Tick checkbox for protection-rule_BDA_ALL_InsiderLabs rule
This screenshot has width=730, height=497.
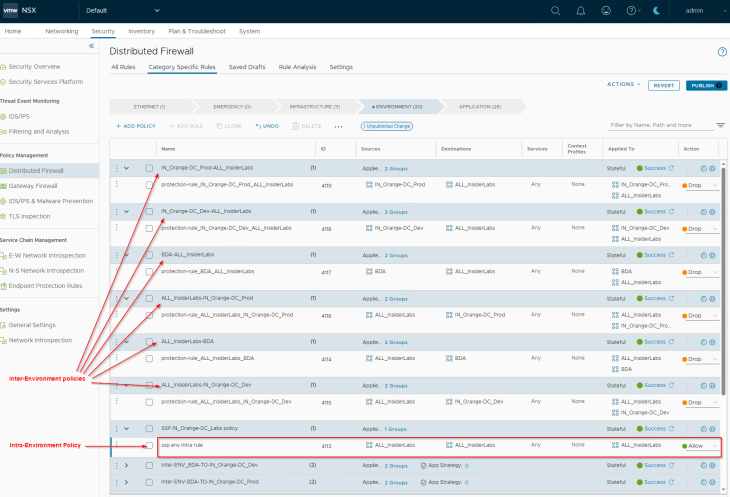tap(149, 272)
